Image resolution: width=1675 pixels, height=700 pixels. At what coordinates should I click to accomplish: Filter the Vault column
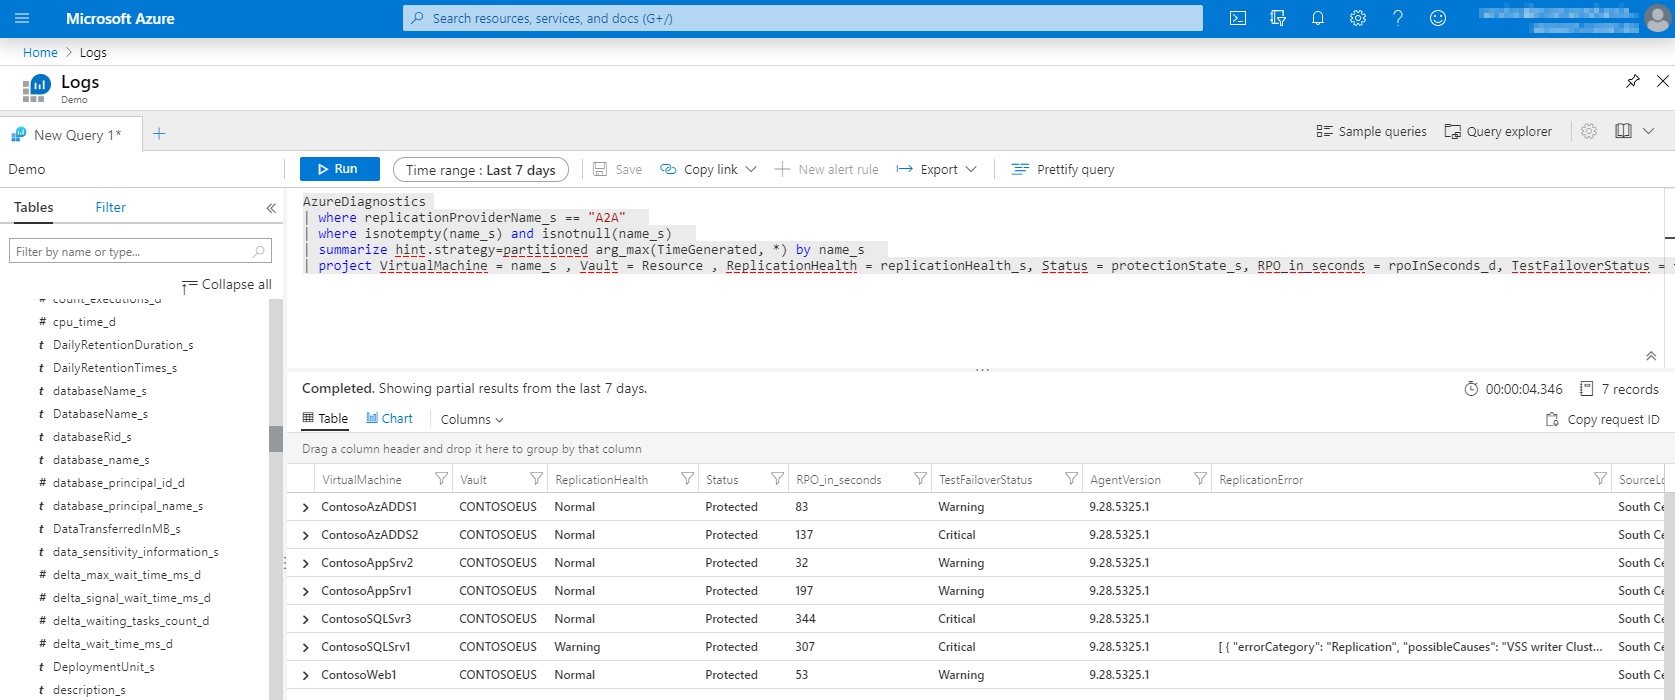536,479
